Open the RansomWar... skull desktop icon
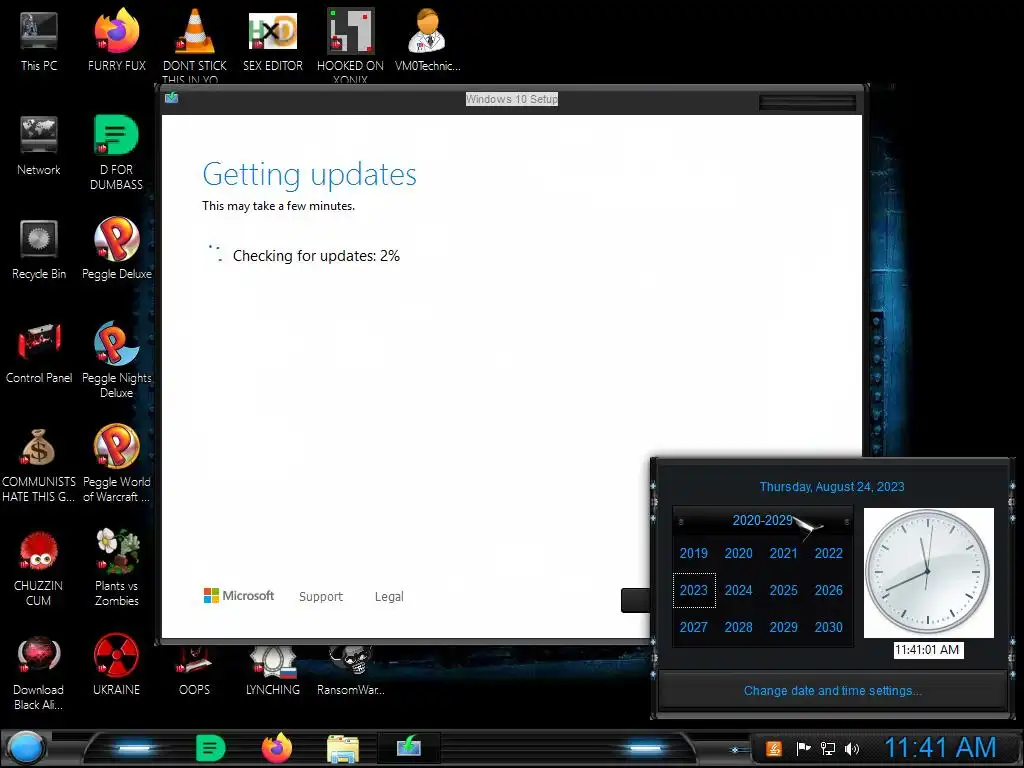 [x=351, y=671]
